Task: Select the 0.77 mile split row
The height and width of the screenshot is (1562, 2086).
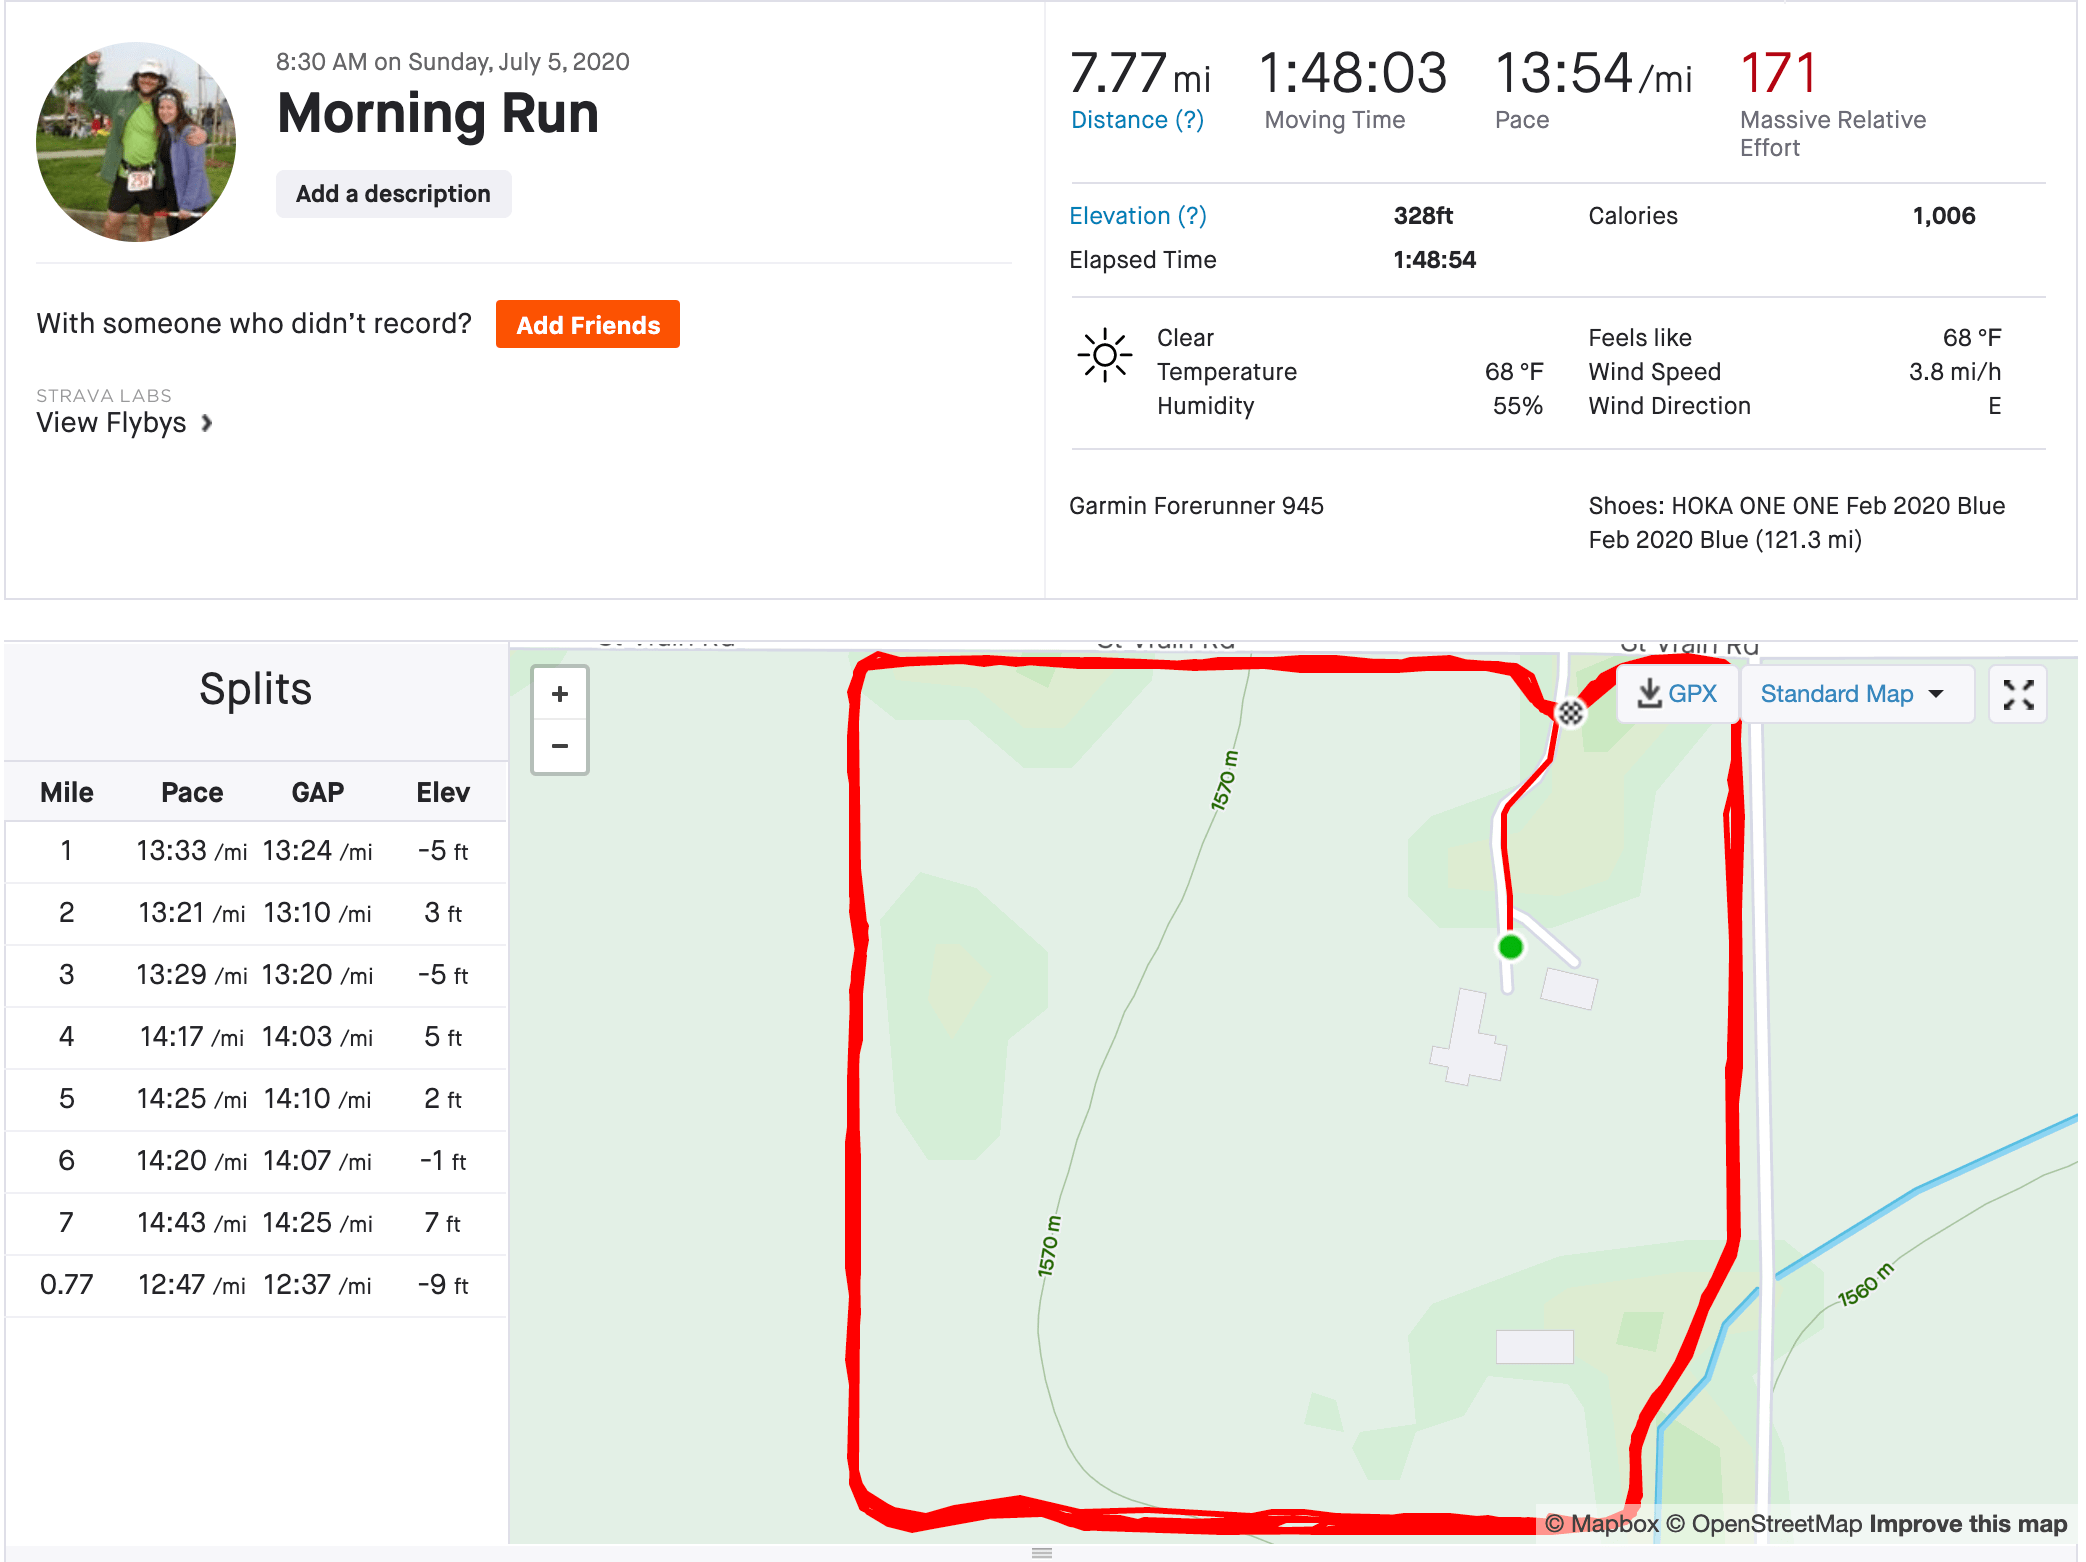Action: click(255, 1285)
